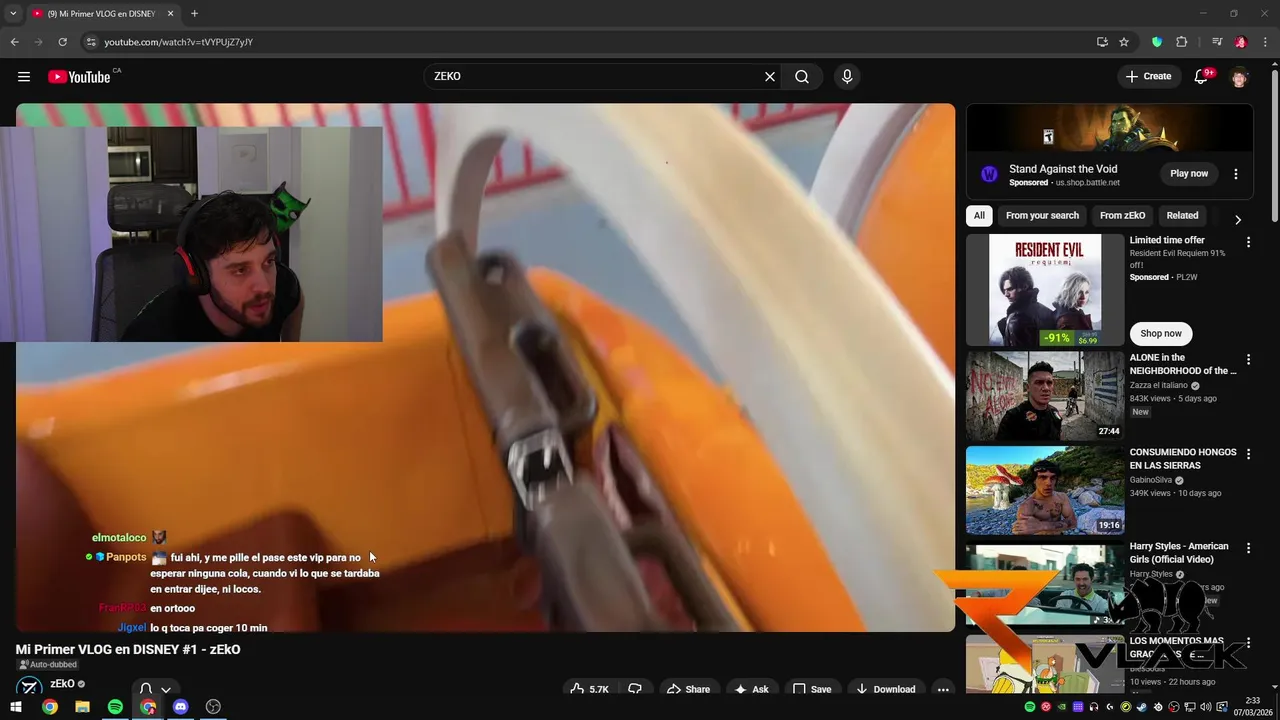1280x720 pixels.
Task: Close the Mi Primer VLOG tab
Action: (x=170, y=13)
